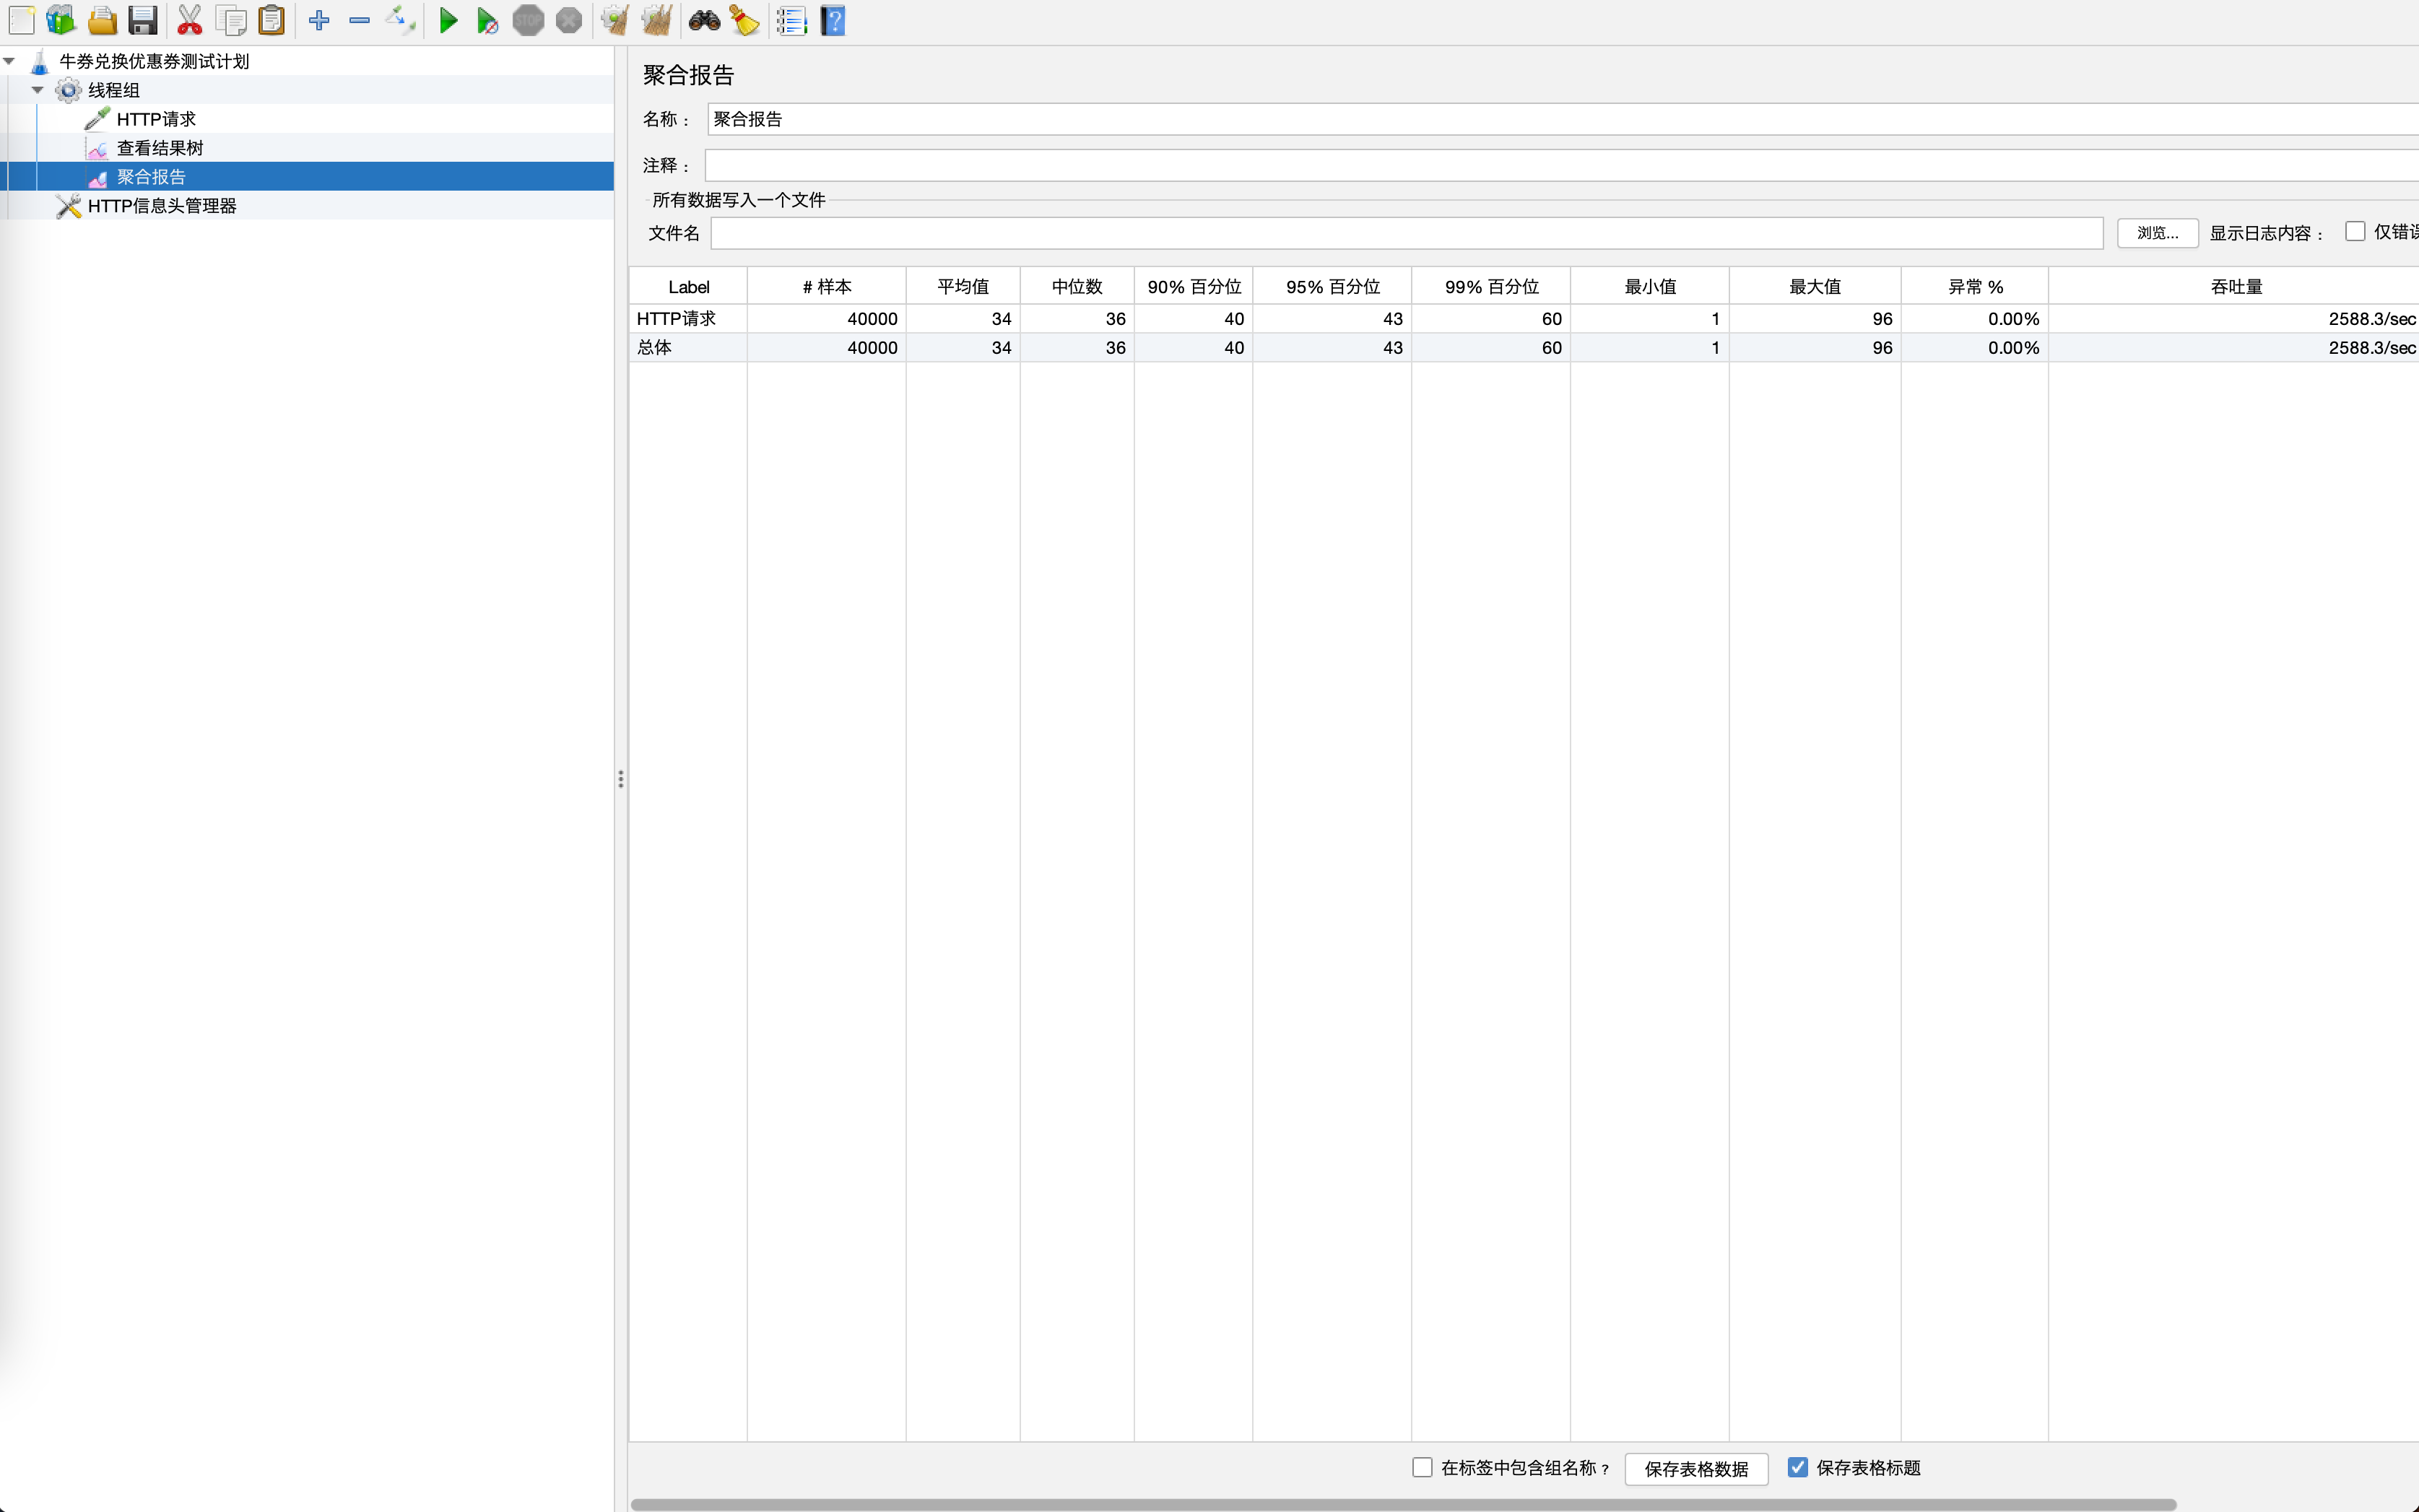Collapse the 线程组 tree node
Viewport: 2419px width, 1512px height.
[37, 90]
